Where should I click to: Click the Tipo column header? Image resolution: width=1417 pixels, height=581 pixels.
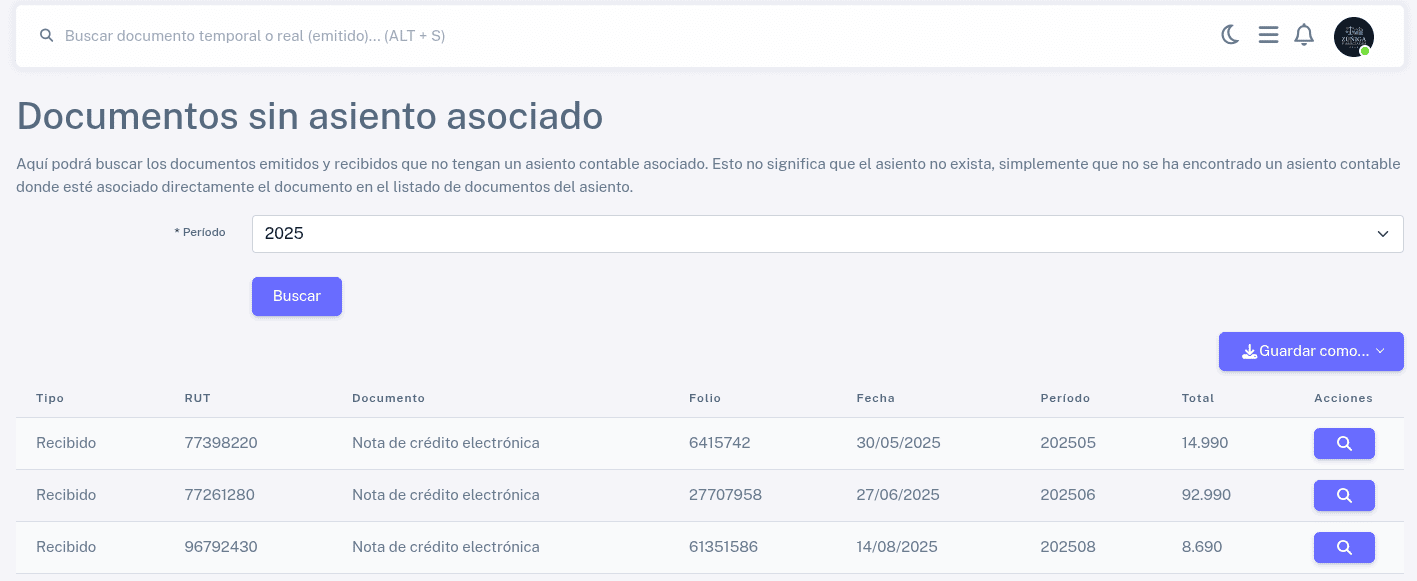click(x=50, y=398)
